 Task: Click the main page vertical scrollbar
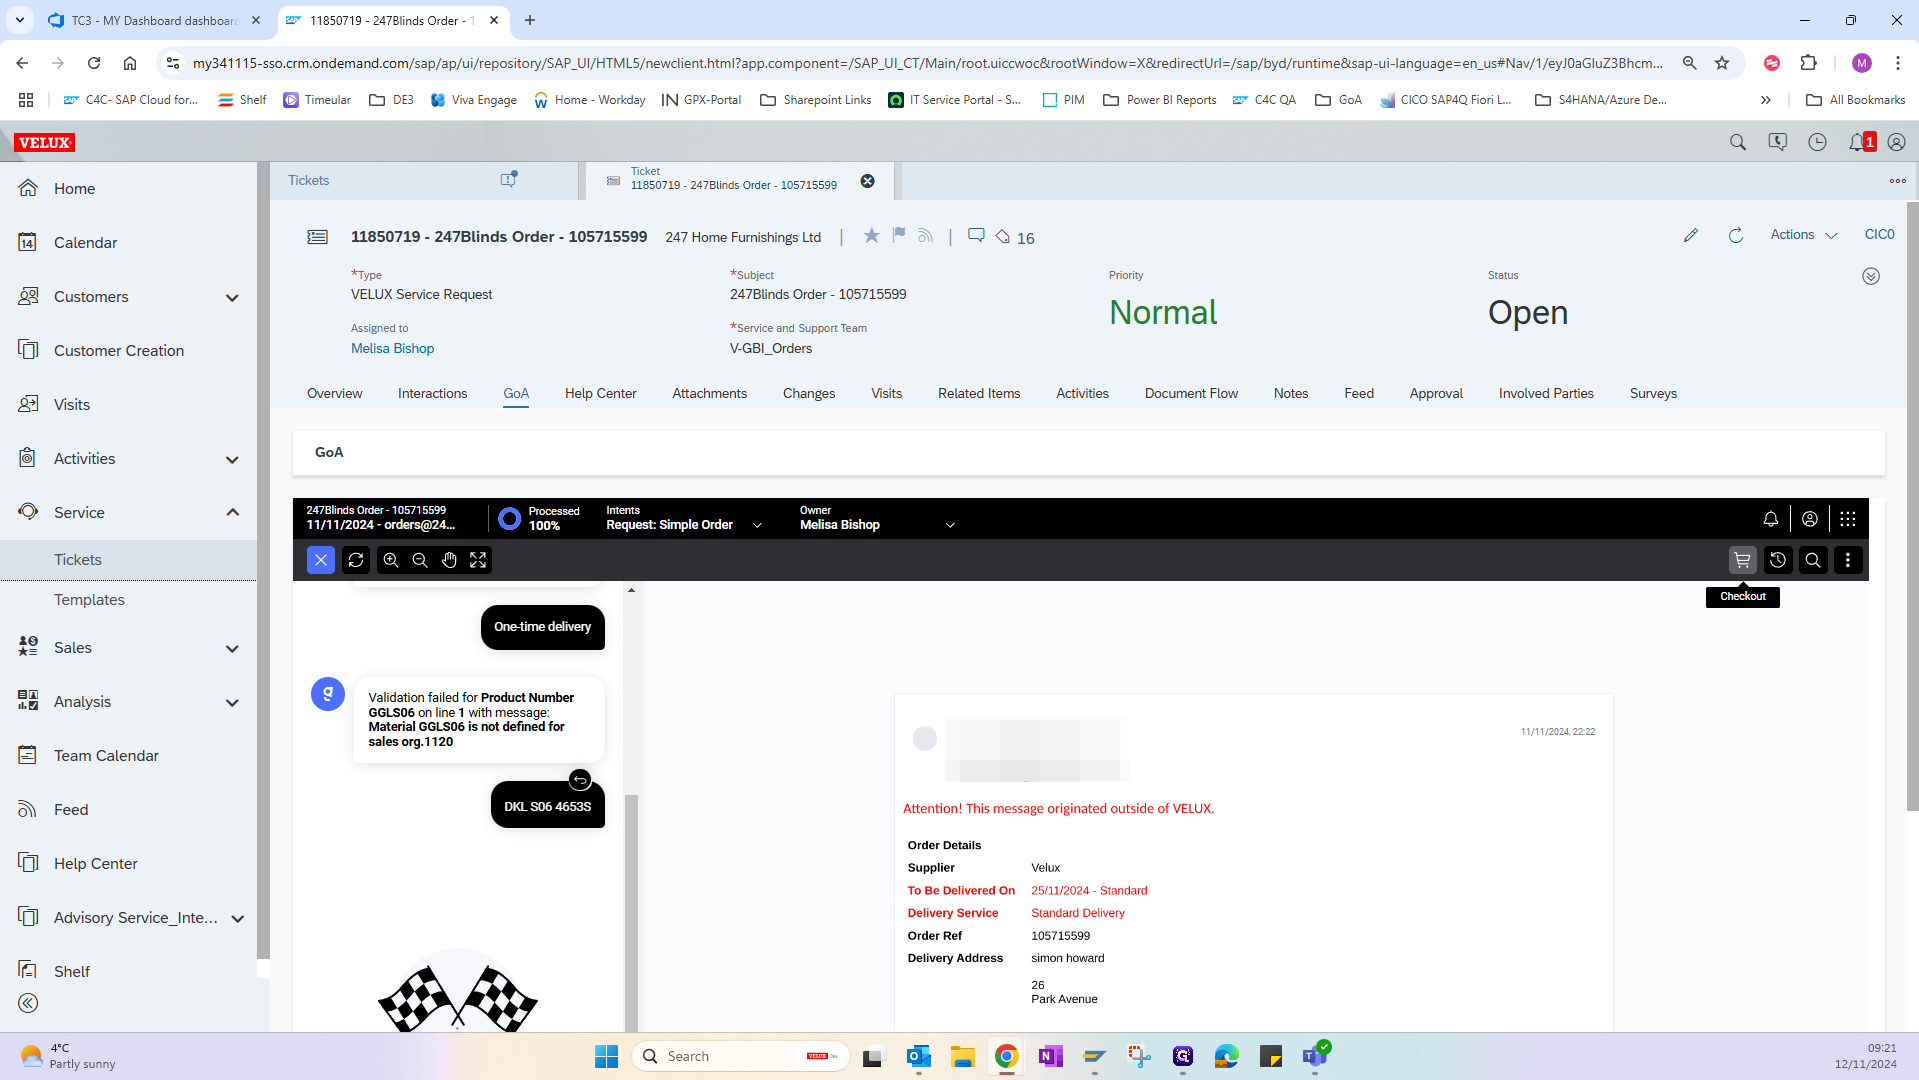pyautogui.click(x=1912, y=505)
